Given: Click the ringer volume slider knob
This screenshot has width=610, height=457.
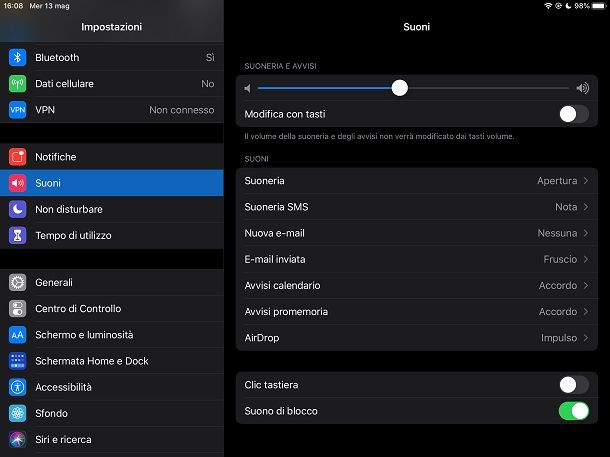Looking at the screenshot, I should click(400, 88).
